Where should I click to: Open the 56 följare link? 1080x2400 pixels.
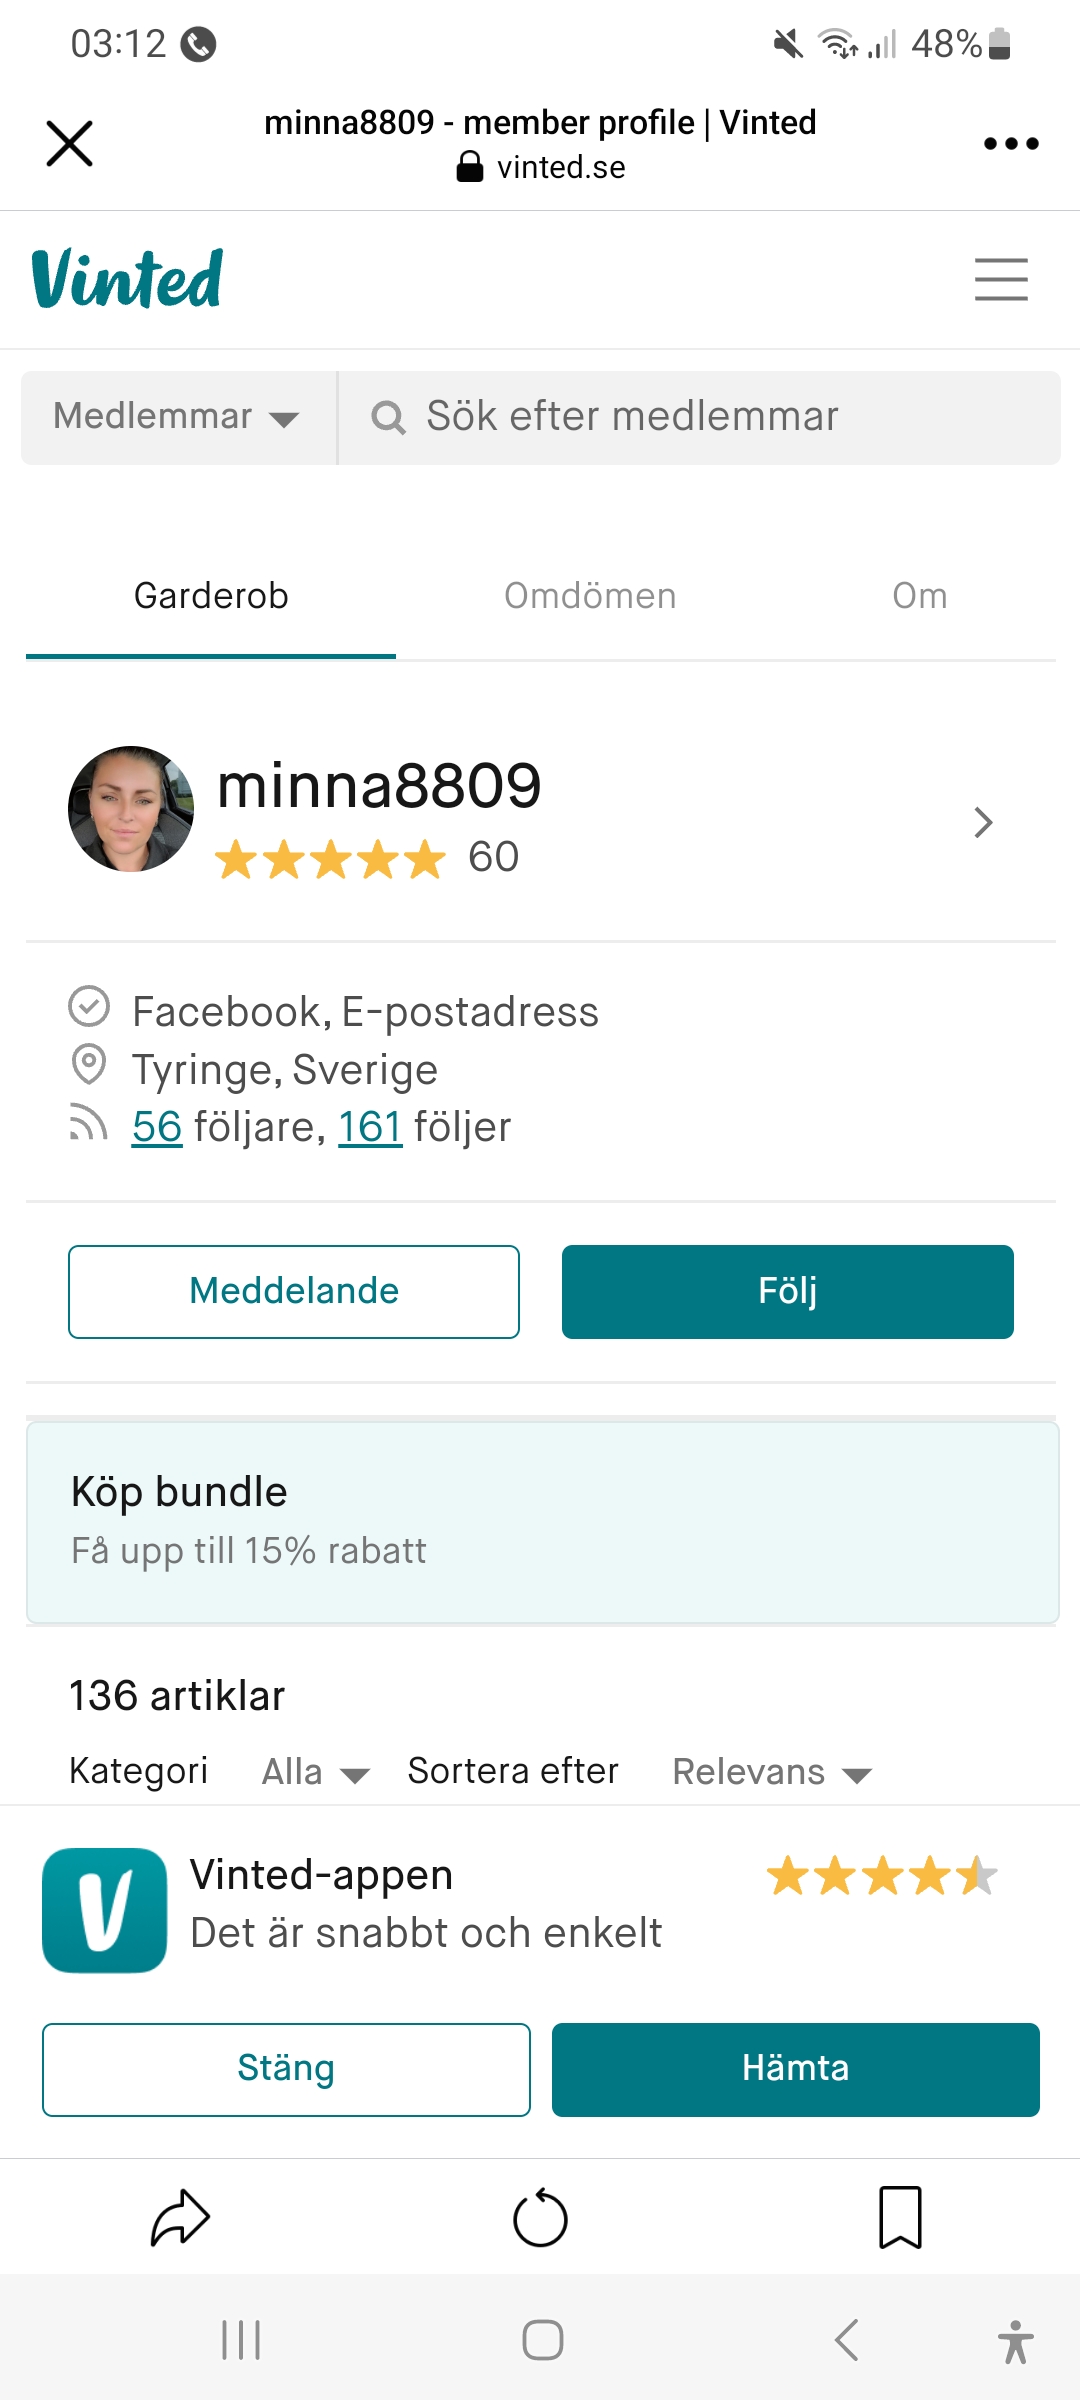pos(157,1127)
